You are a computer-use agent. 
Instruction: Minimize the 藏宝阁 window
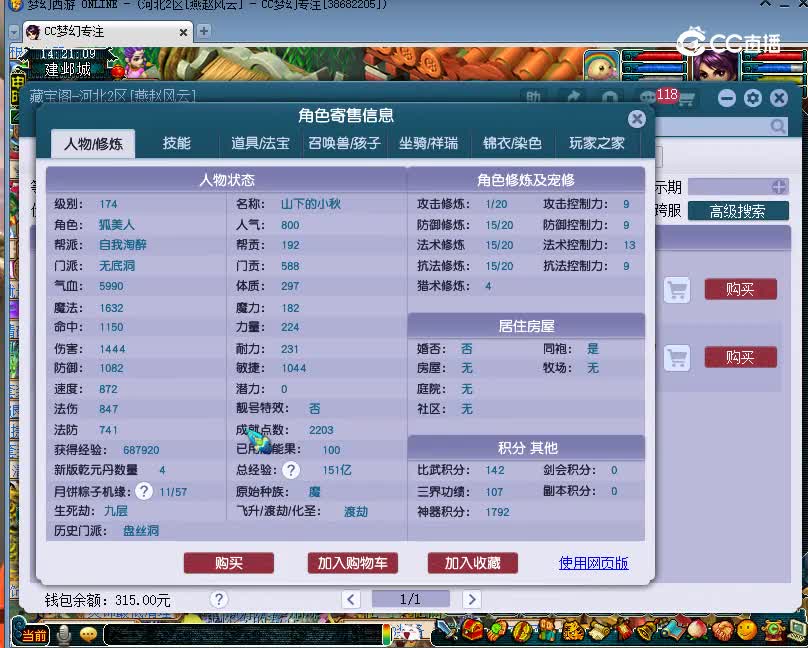pyautogui.click(x=727, y=98)
